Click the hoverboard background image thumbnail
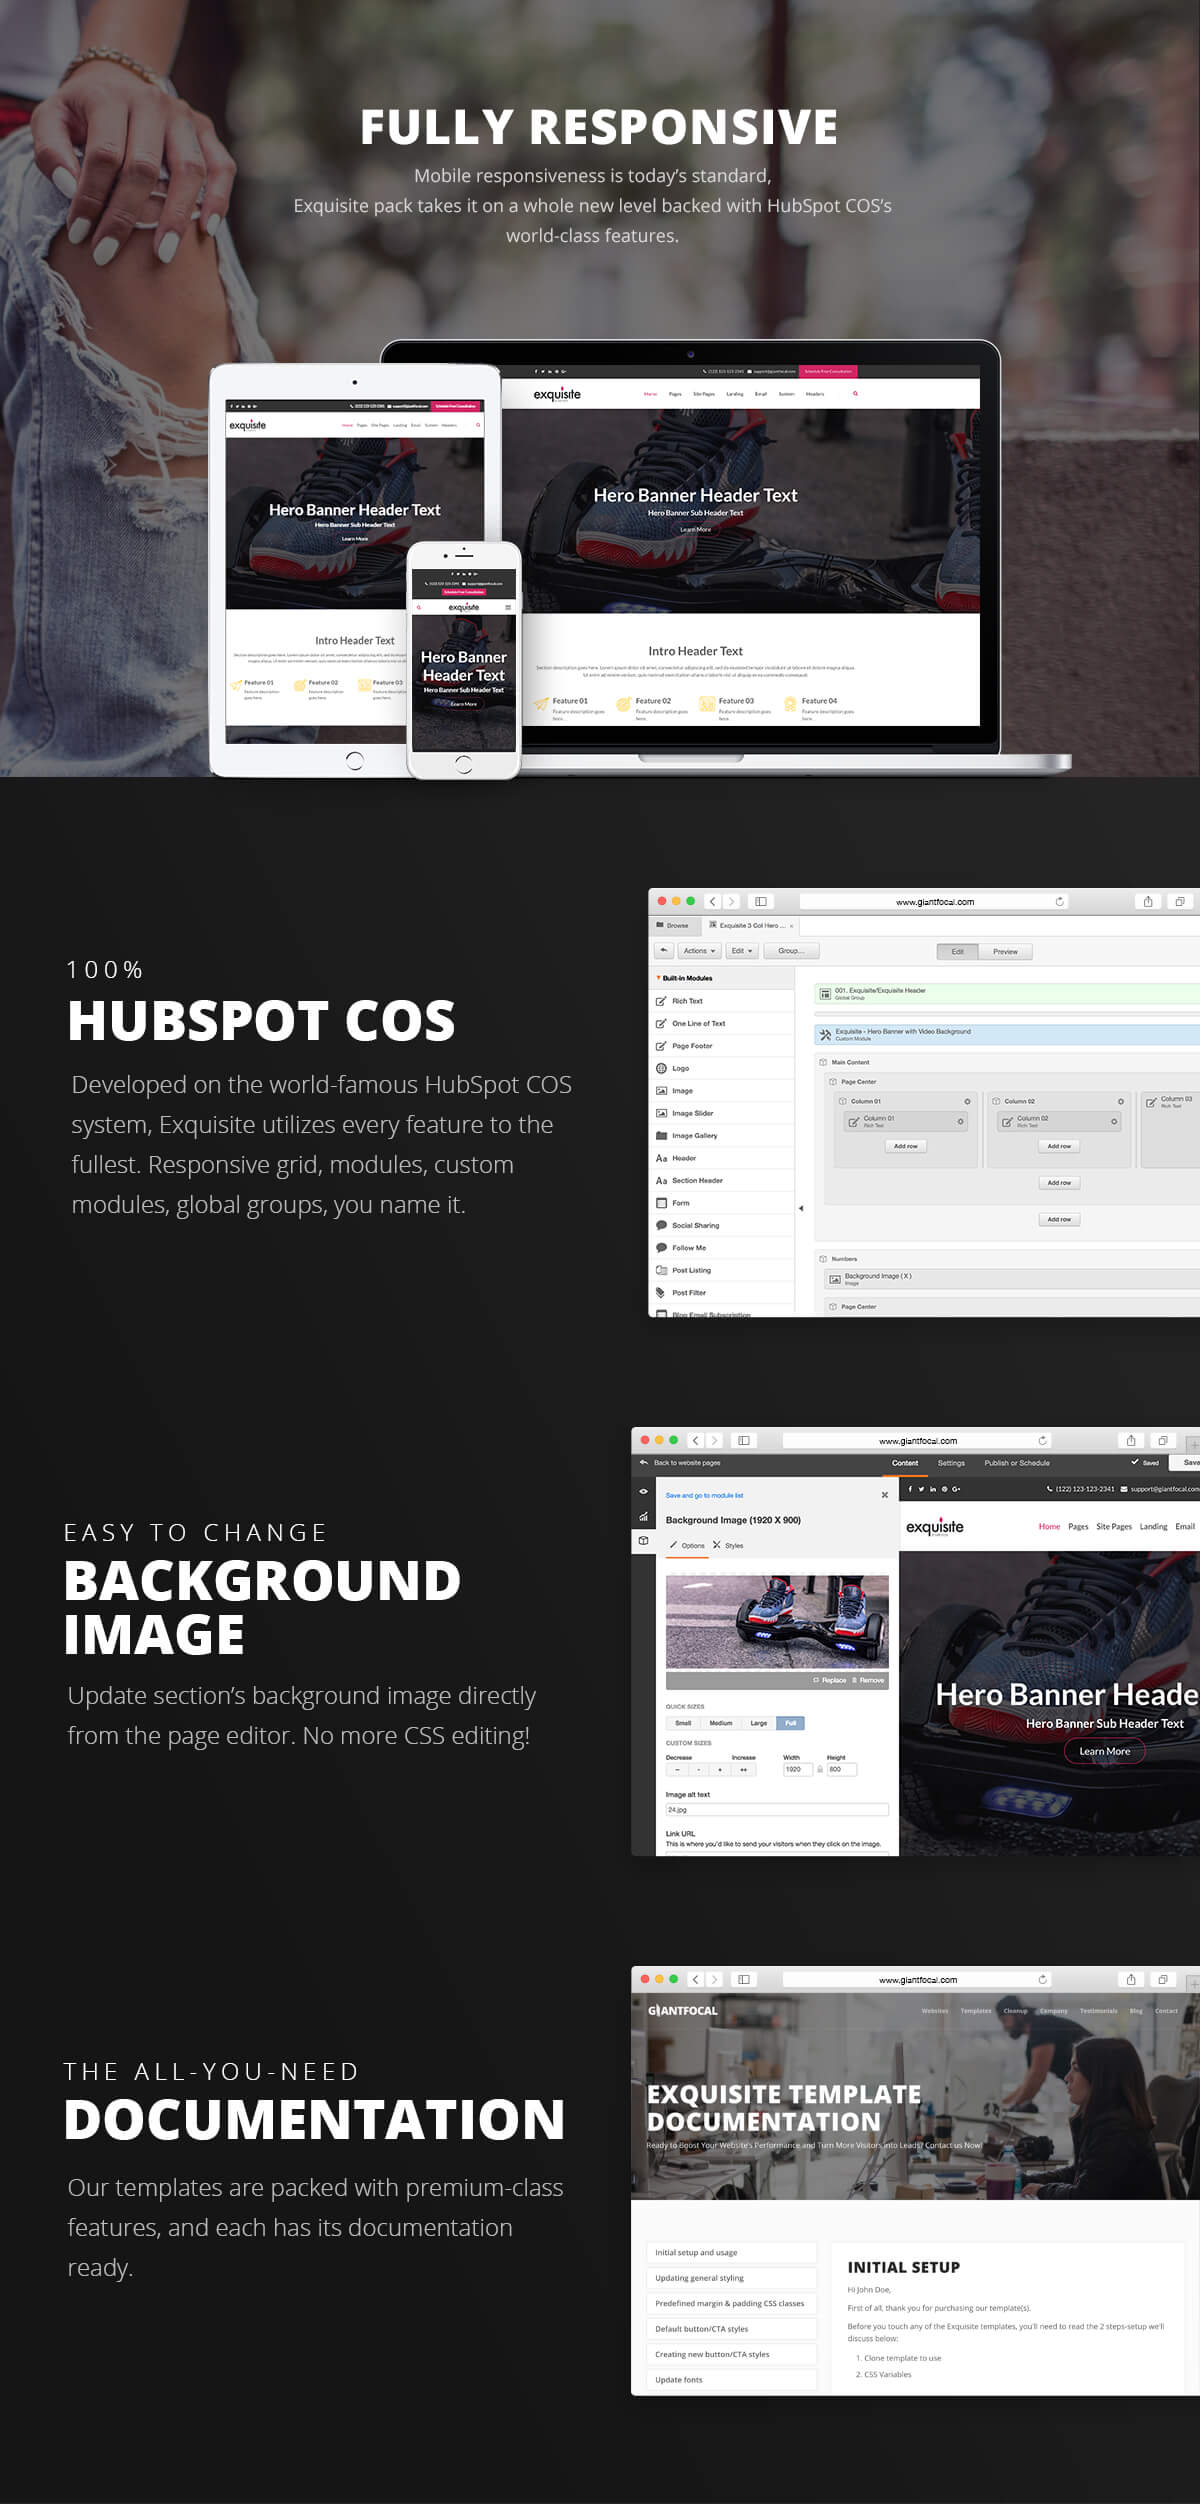1200x2504 pixels. pos(777,1621)
